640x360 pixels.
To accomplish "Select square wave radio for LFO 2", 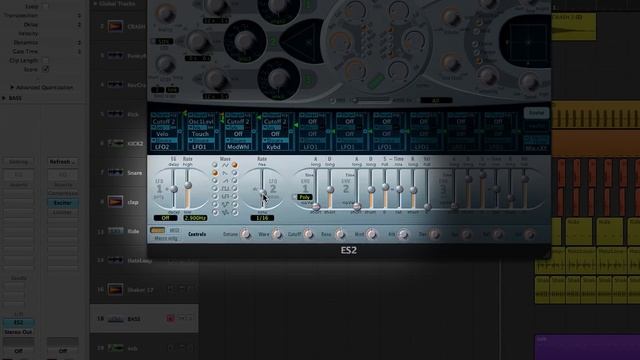I will click(234, 189).
